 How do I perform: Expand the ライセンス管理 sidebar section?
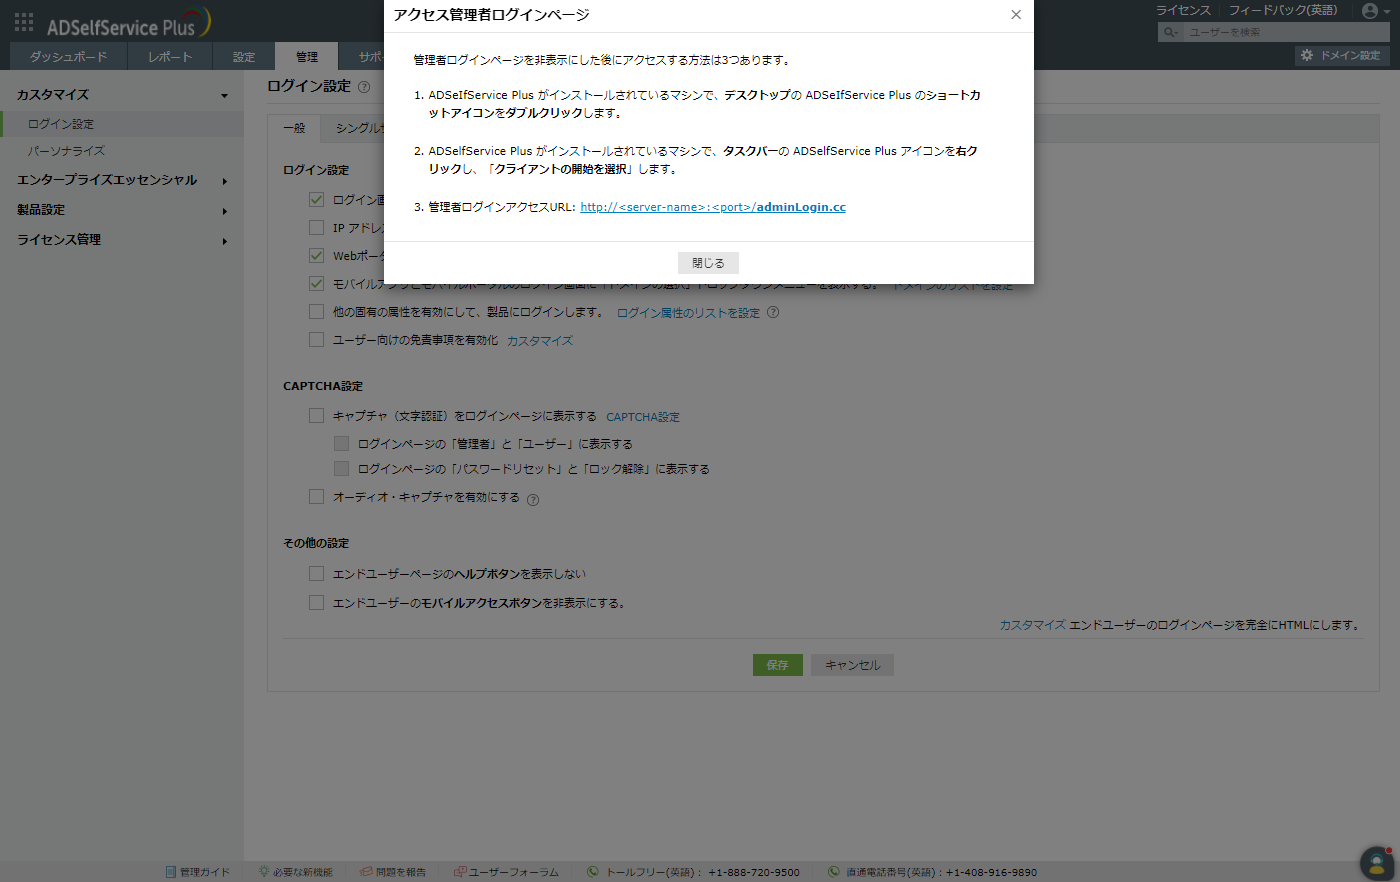click(122, 240)
